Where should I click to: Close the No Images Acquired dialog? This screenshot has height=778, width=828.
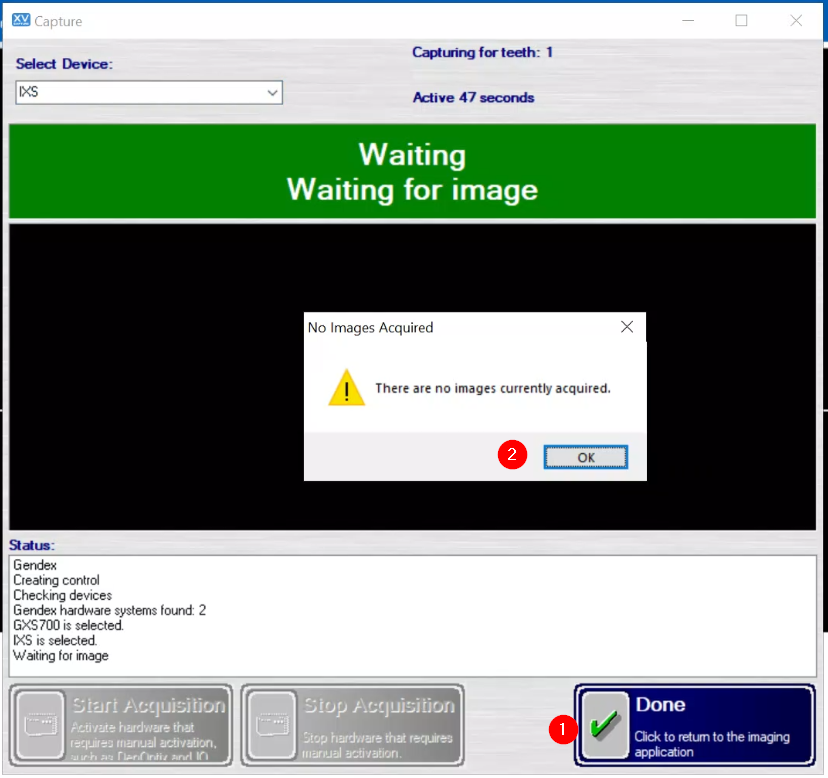point(627,327)
